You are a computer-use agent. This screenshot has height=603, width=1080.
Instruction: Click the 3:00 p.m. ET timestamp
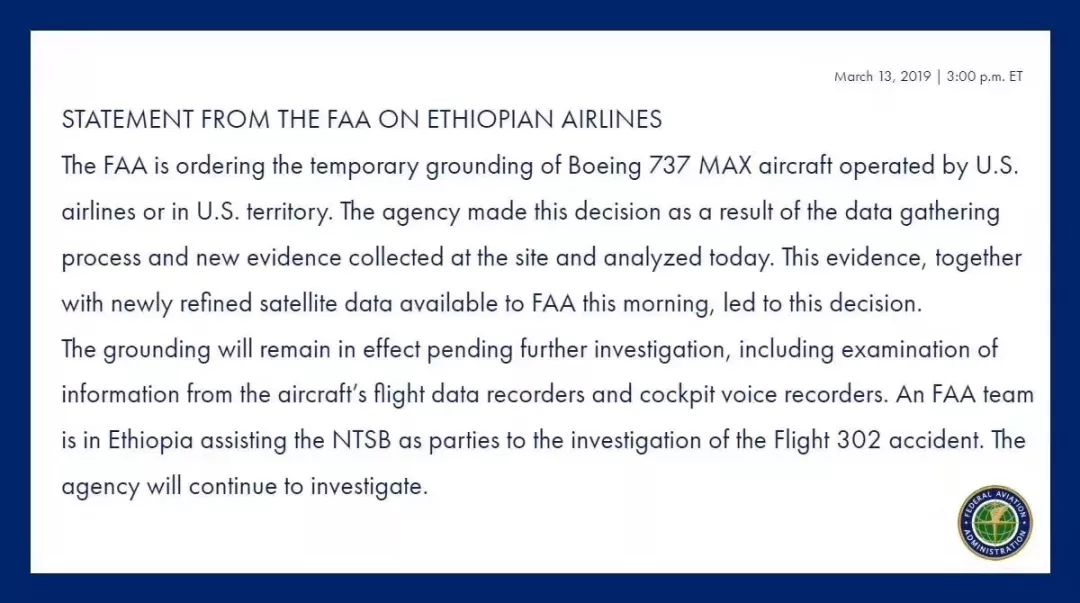(x=984, y=76)
